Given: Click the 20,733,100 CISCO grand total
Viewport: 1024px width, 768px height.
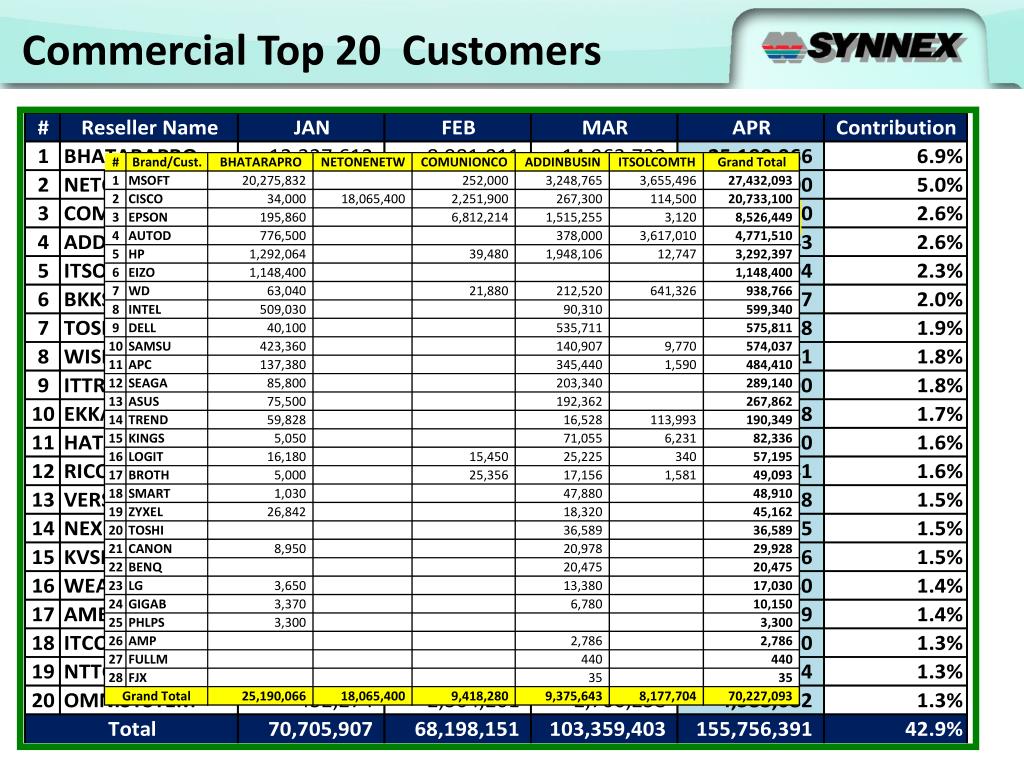Looking at the screenshot, I should pyautogui.click(x=760, y=199).
